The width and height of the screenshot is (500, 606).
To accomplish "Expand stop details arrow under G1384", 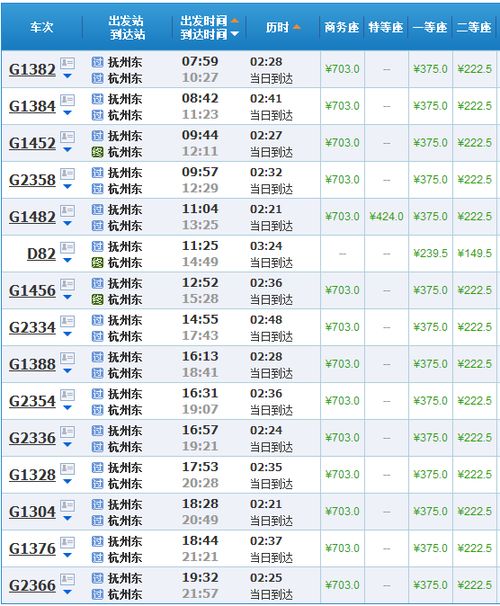I will [67, 113].
